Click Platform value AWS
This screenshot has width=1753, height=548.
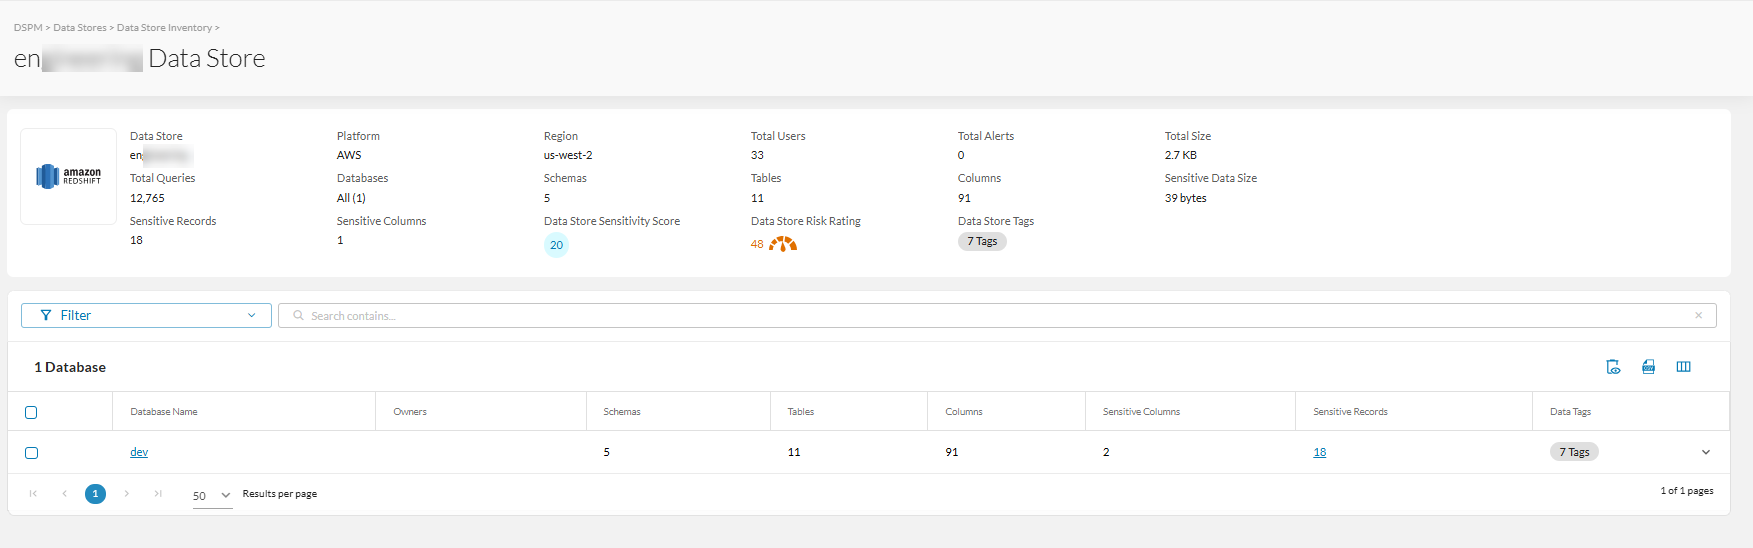349,155
